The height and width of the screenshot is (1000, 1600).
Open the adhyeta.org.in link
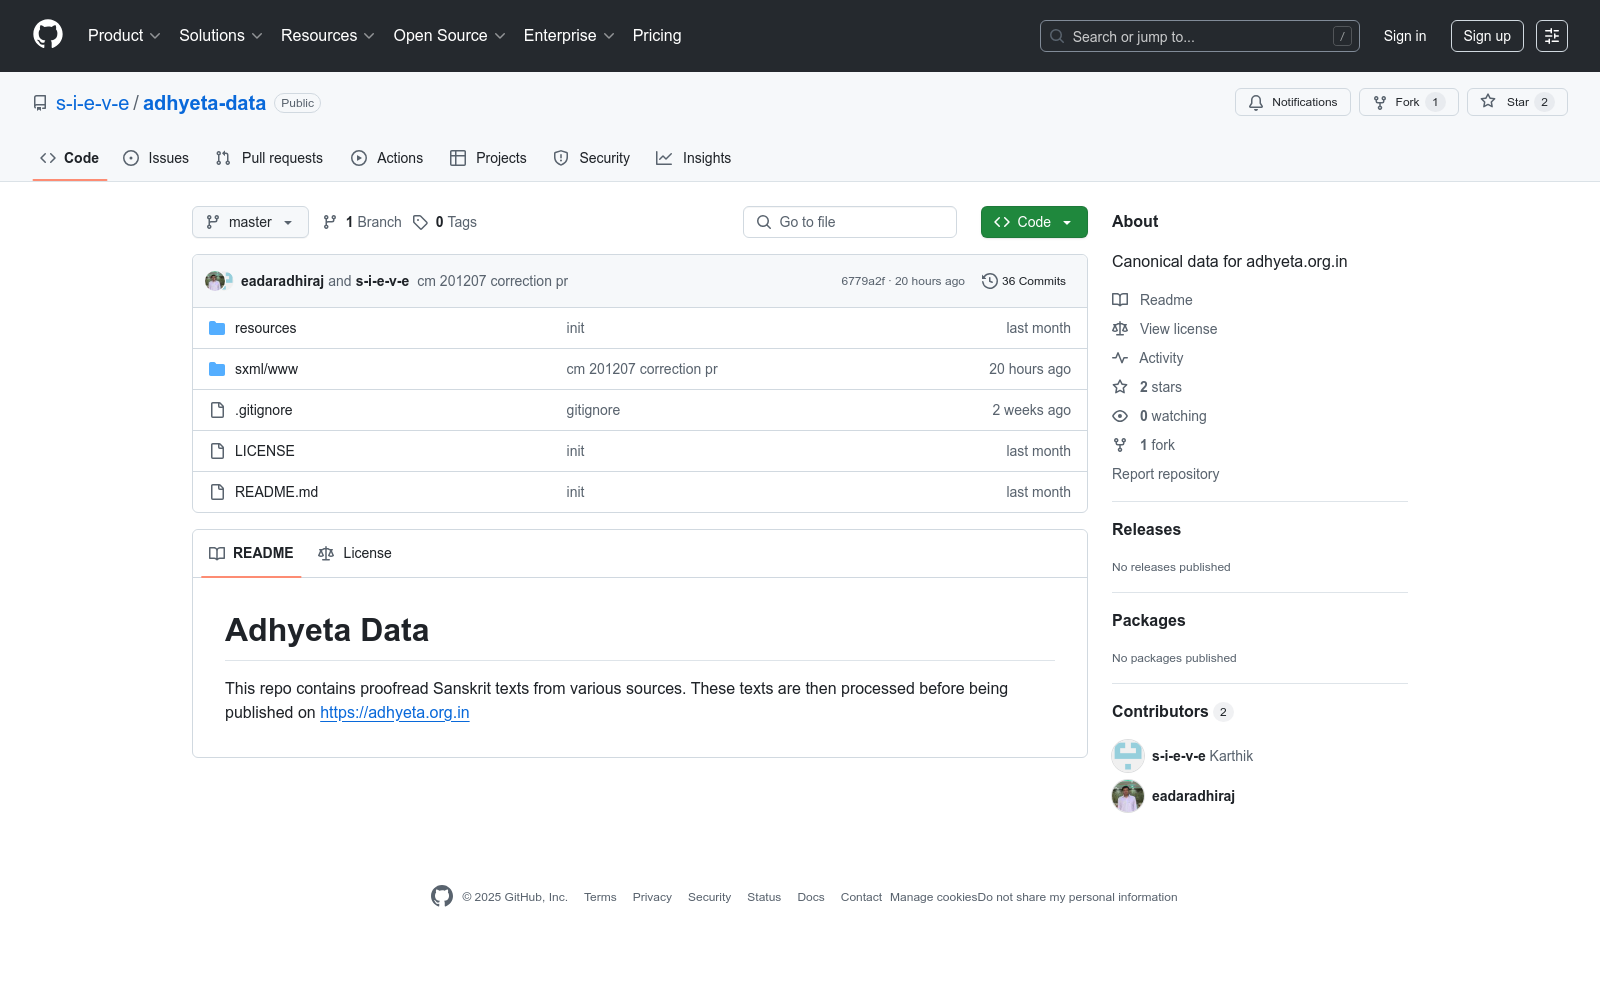coord(395,712)
